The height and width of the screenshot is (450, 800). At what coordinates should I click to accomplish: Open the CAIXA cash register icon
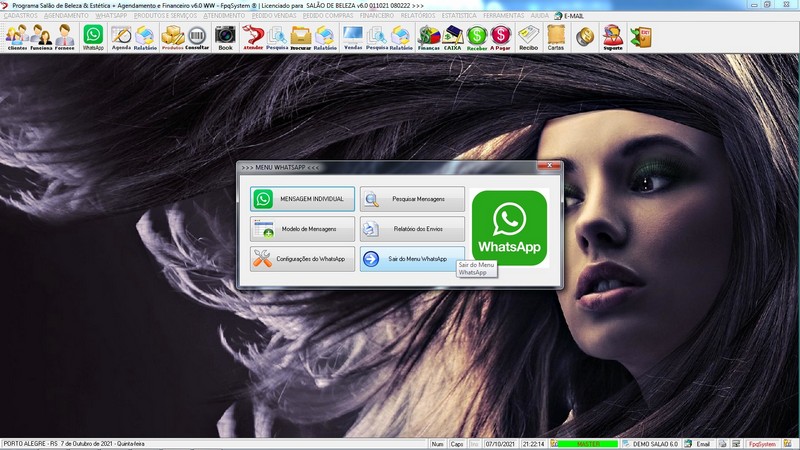tap(453, 37)
